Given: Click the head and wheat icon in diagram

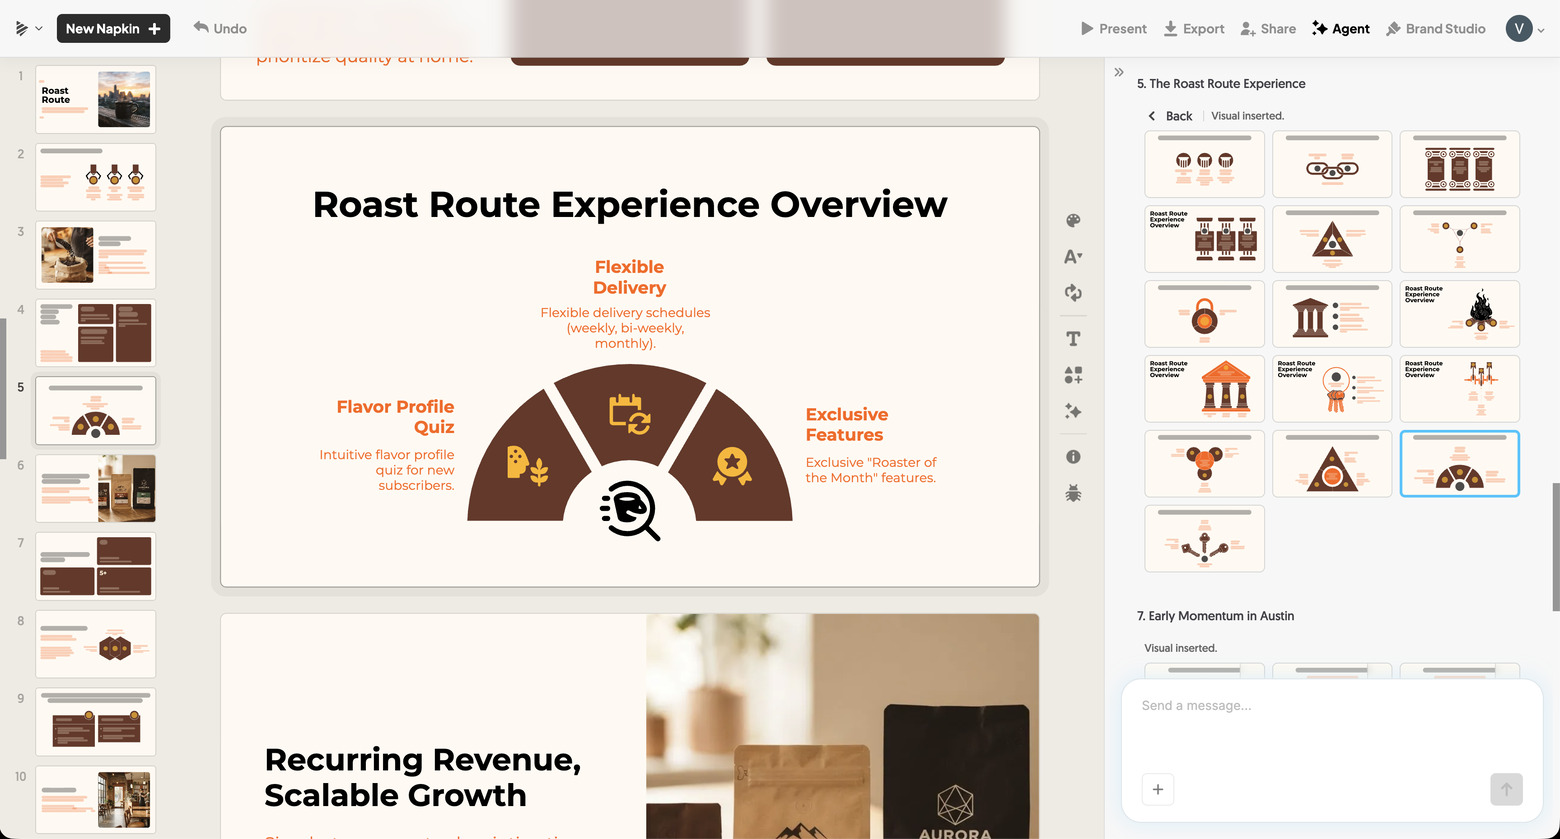Looking at the screenshot, I should click(527, 466).
